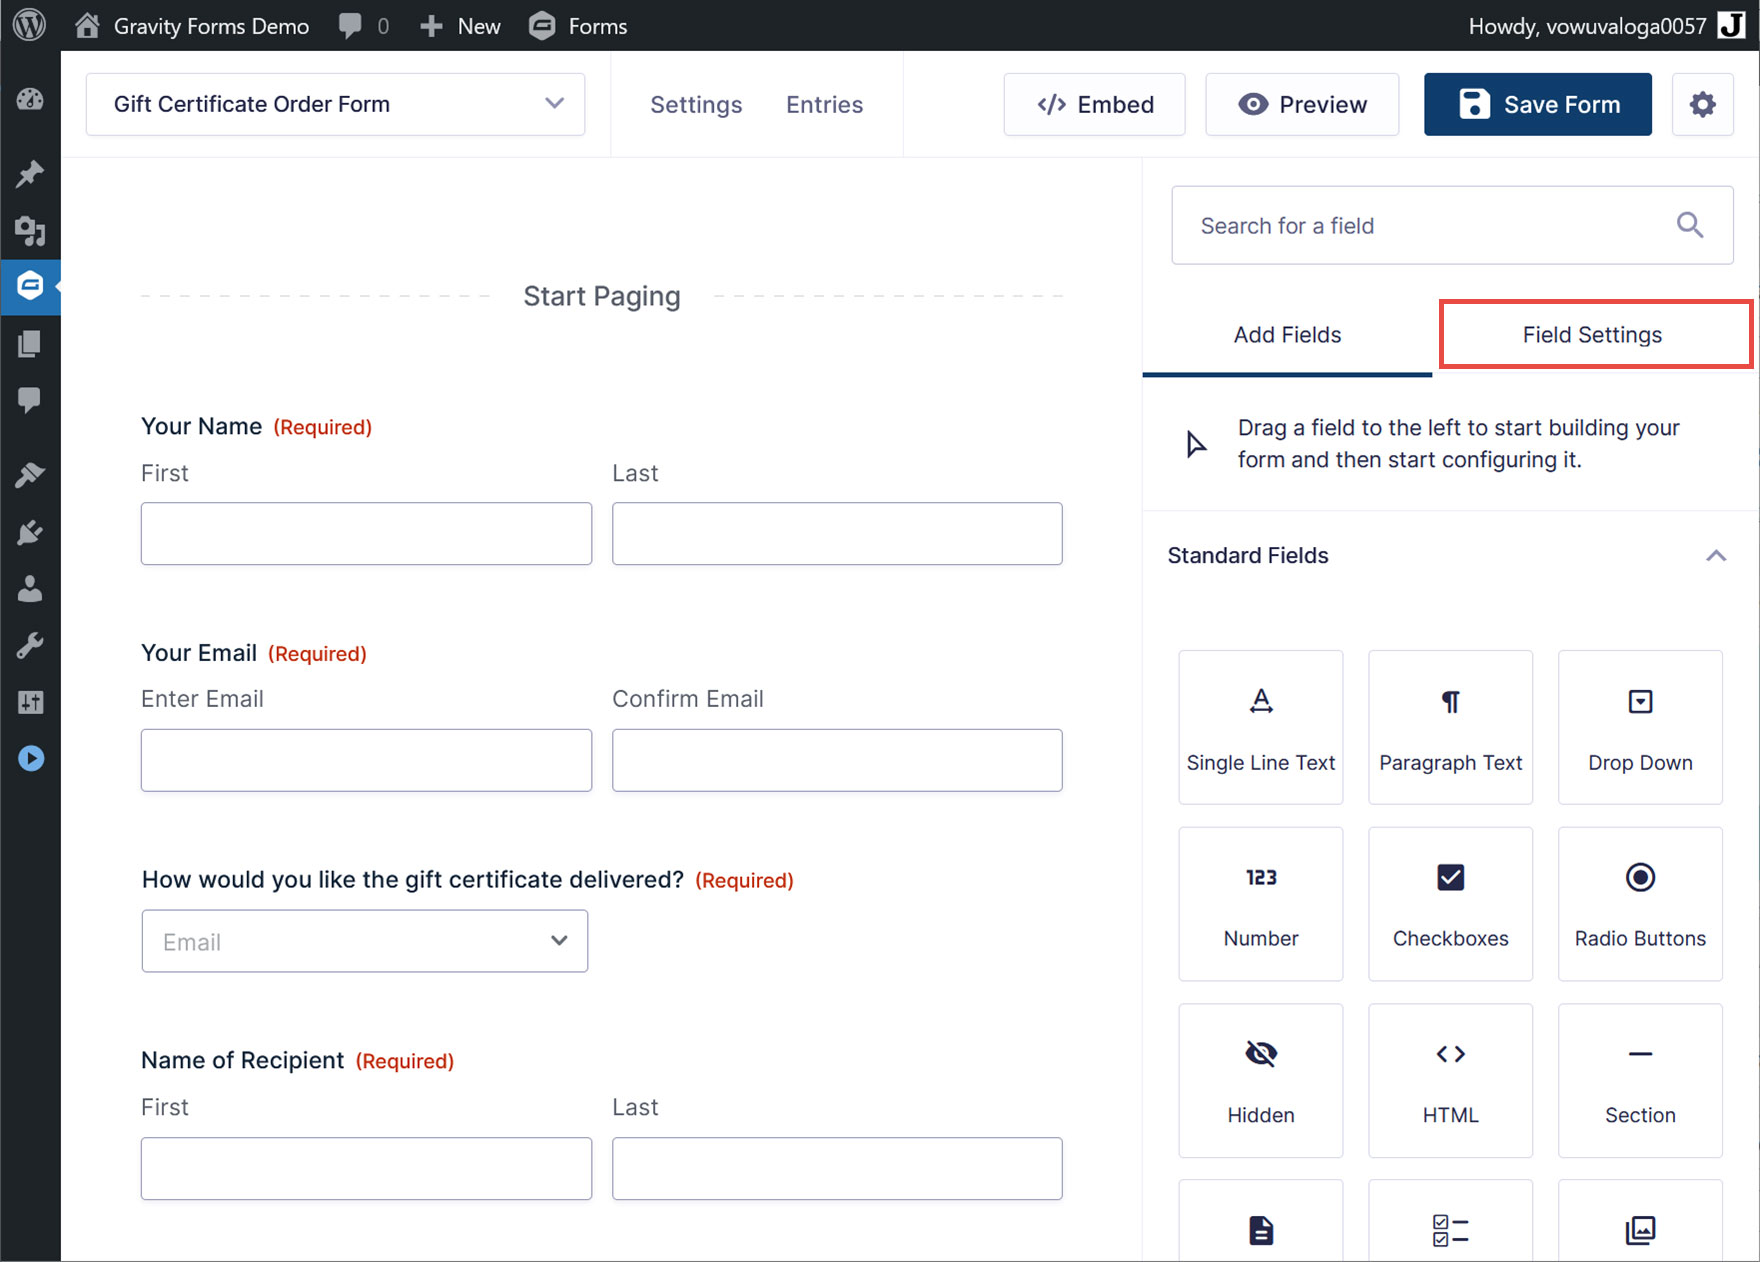The image size is (1760, 1262).
Task: Open the Posts pin icon in sidebar
Action: click(x=30, y=174)
